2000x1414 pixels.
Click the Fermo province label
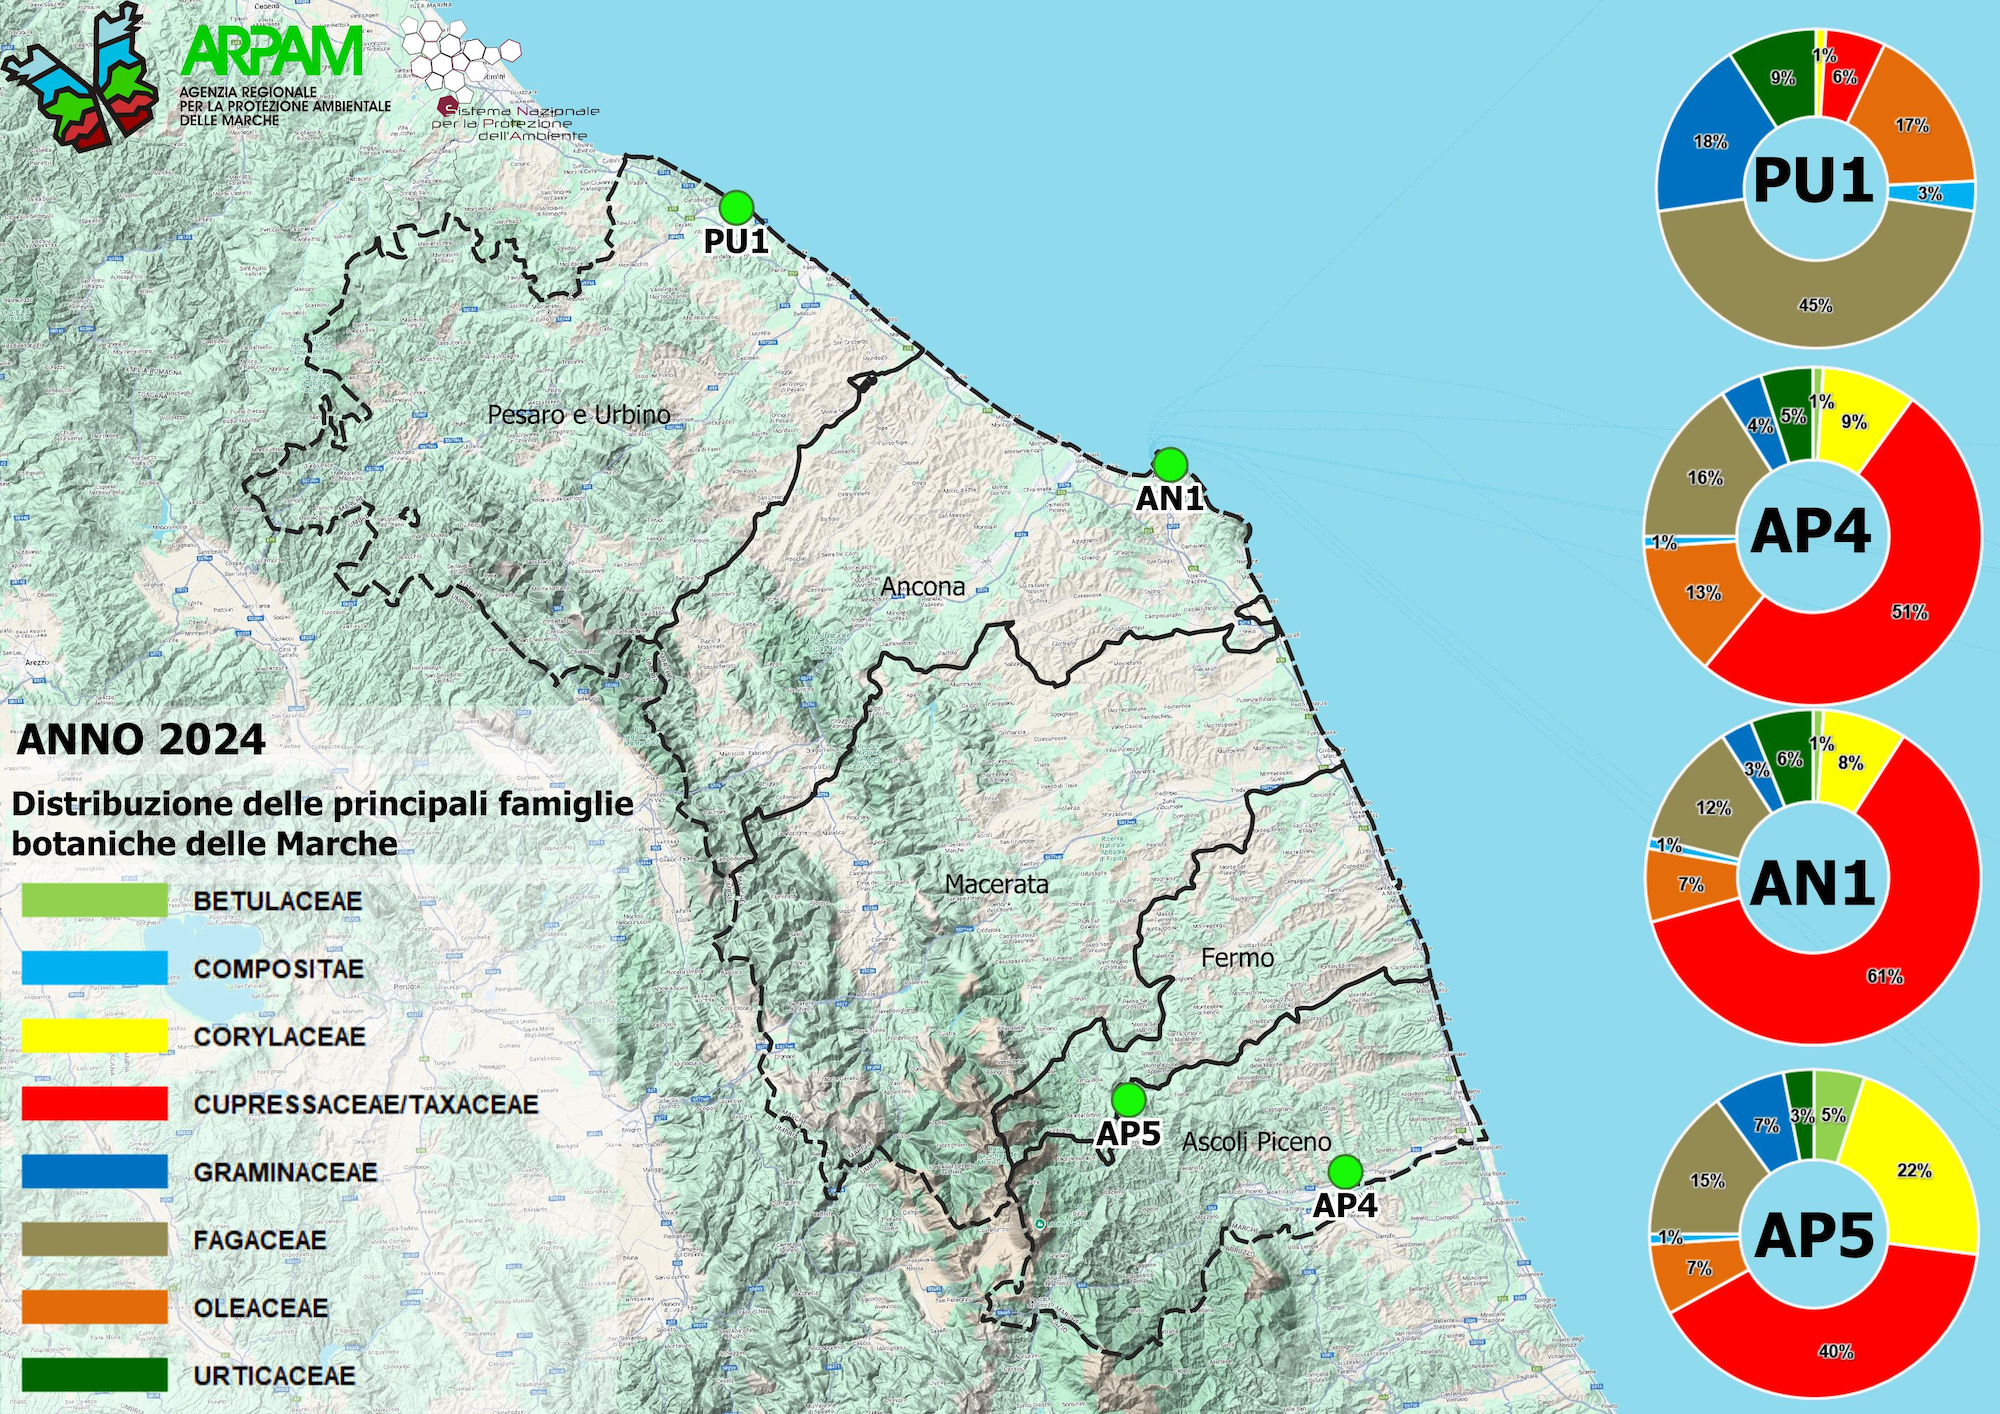1238,958
